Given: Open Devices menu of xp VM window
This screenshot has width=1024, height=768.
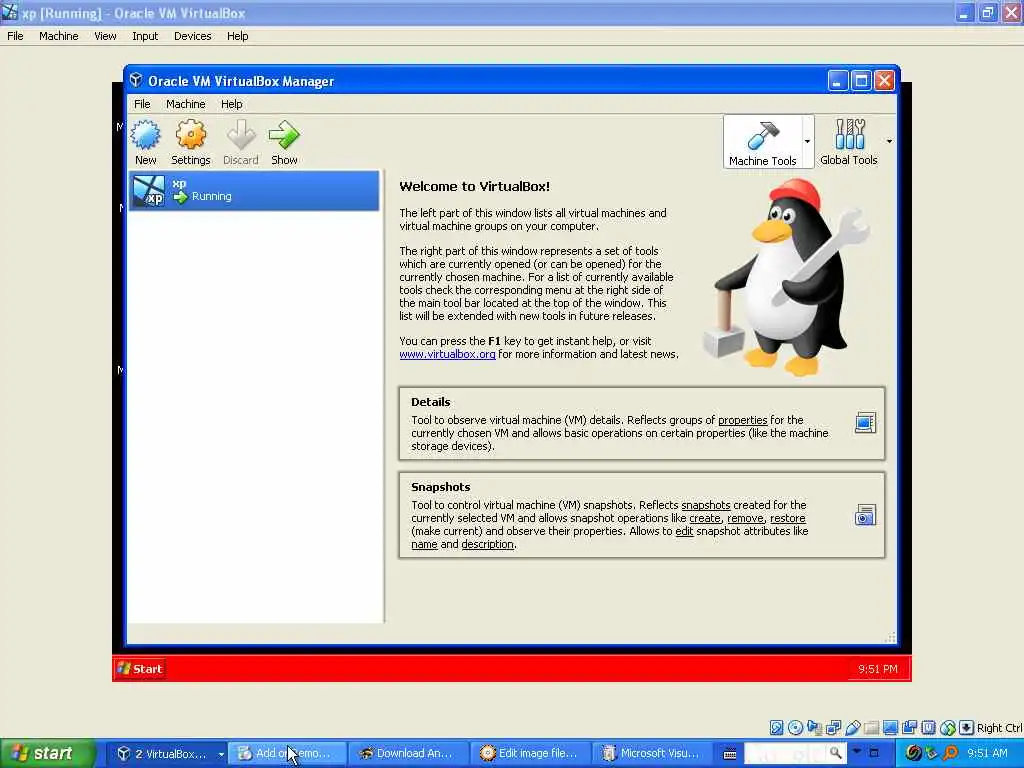Looking at the screenshot, I should click(x=193, y=36).
